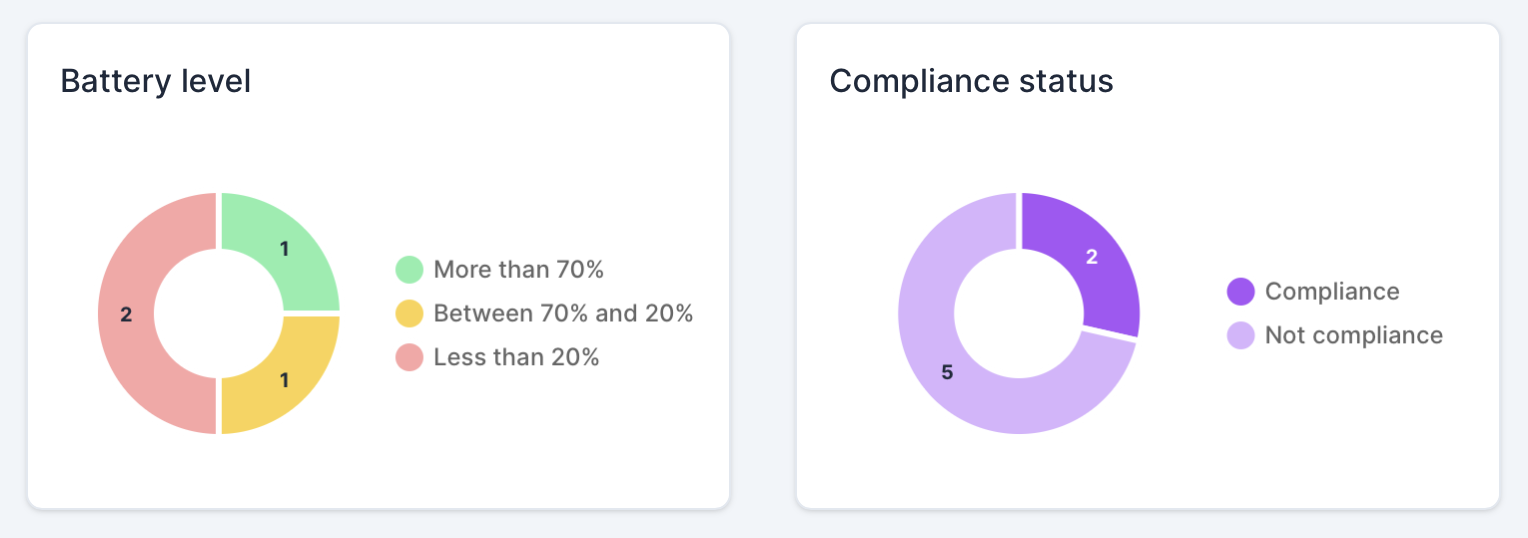Toggle the "Less than 20%" legend label

[x=516, y=358]
